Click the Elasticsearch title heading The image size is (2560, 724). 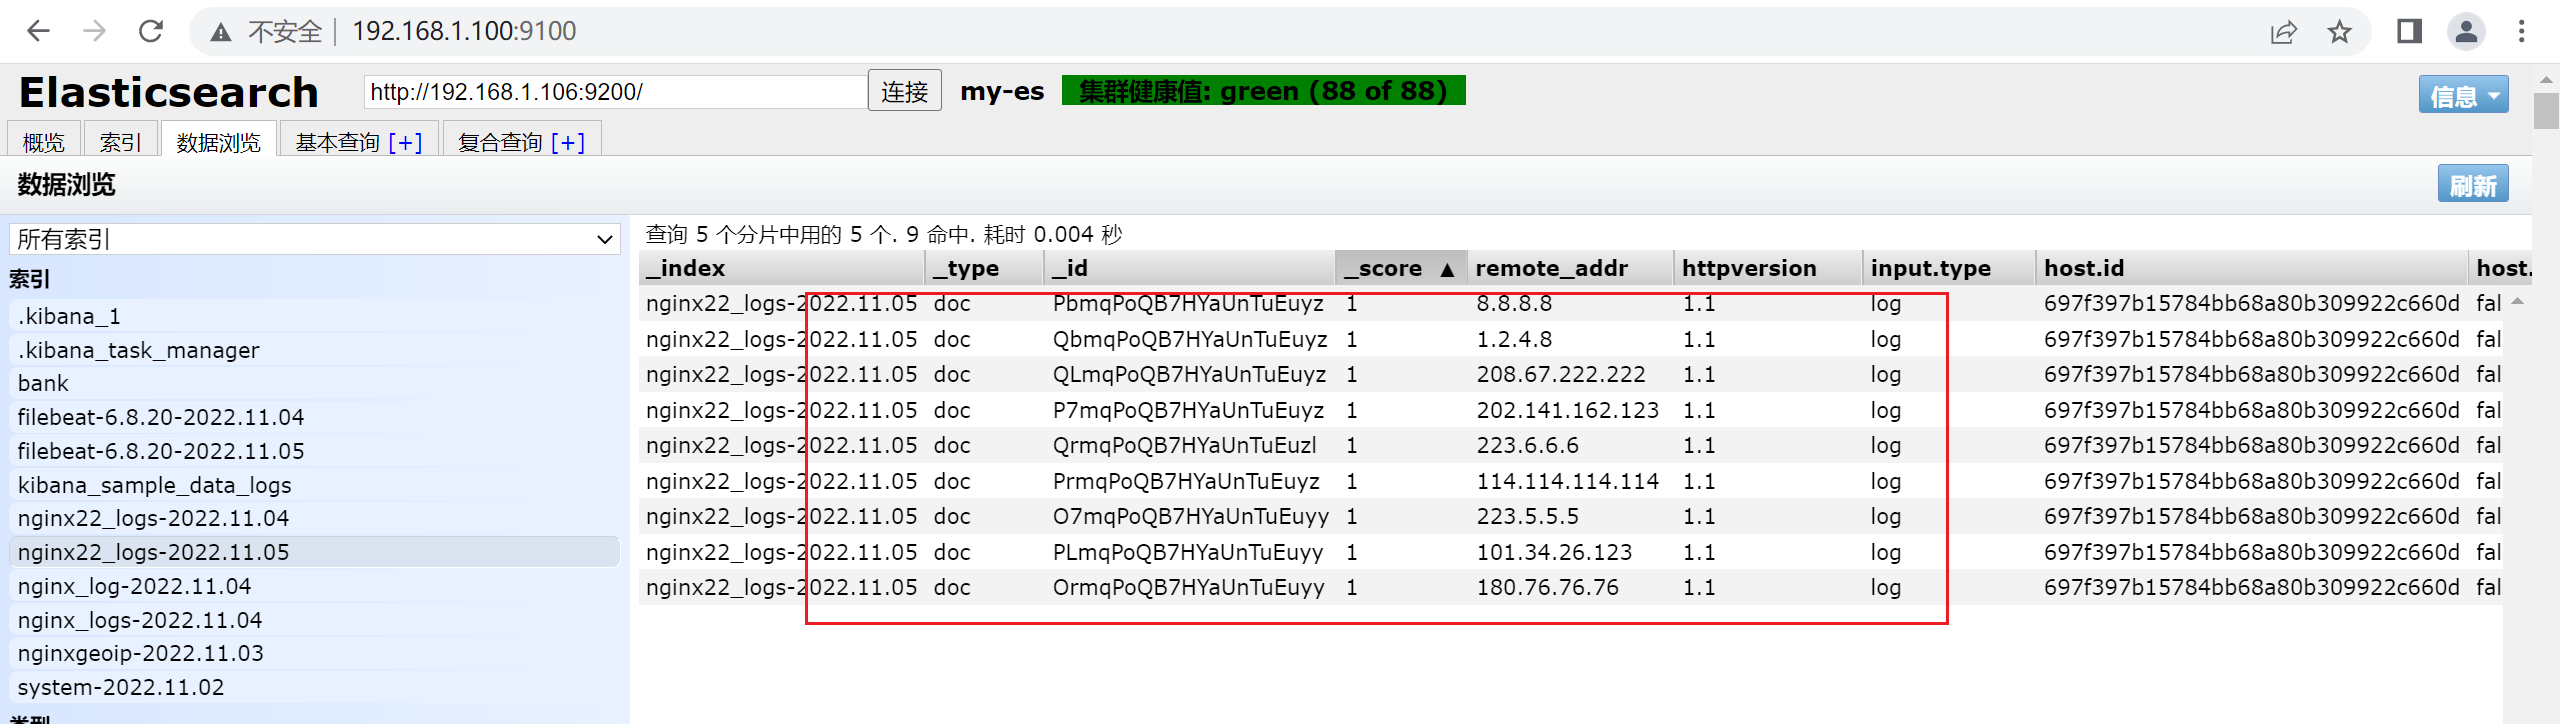pyautogui.click(x=168, y=92)
